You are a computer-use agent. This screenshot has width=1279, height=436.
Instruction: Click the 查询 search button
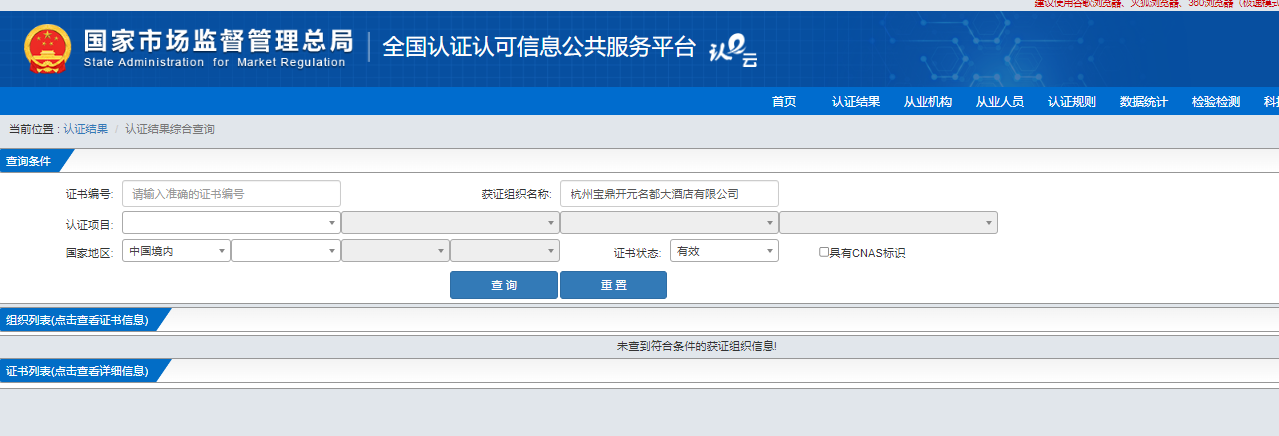[x=504, y=285]
